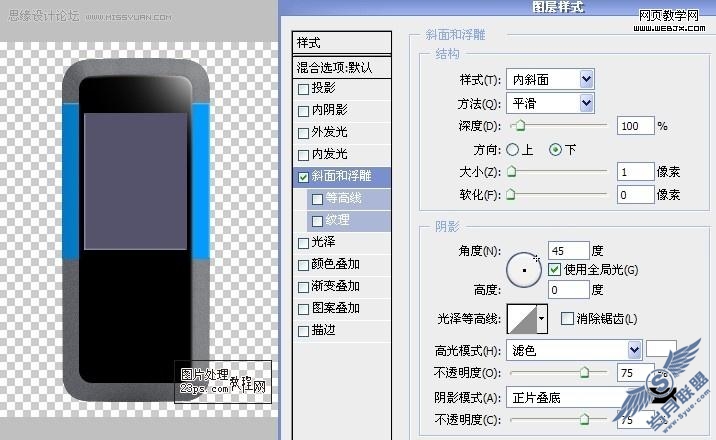Click the 高度 field showing 0
This screenshot has width=716, height=440.
pos(569,289)
